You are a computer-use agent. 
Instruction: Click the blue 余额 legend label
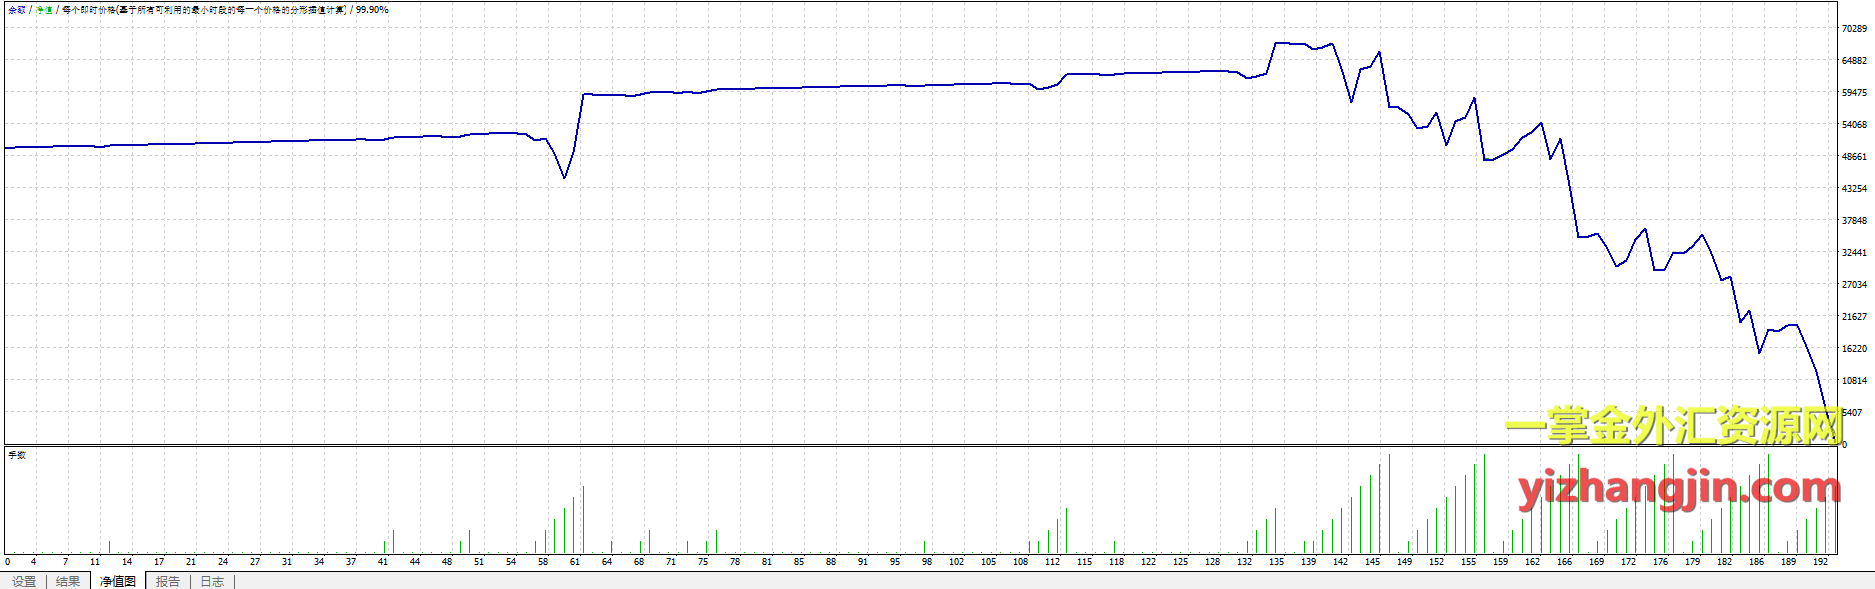pos(17,10)
